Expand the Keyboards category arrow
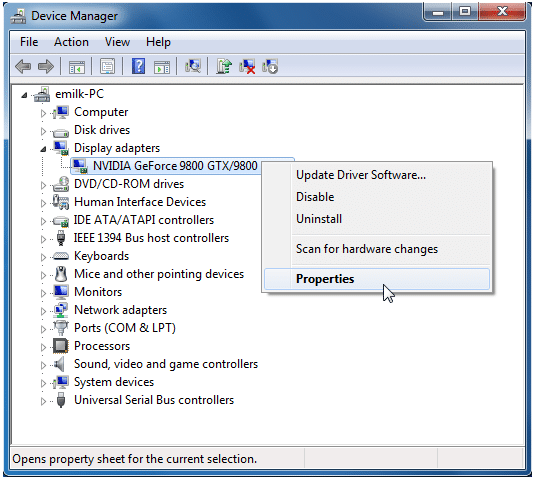 [43, 257]
